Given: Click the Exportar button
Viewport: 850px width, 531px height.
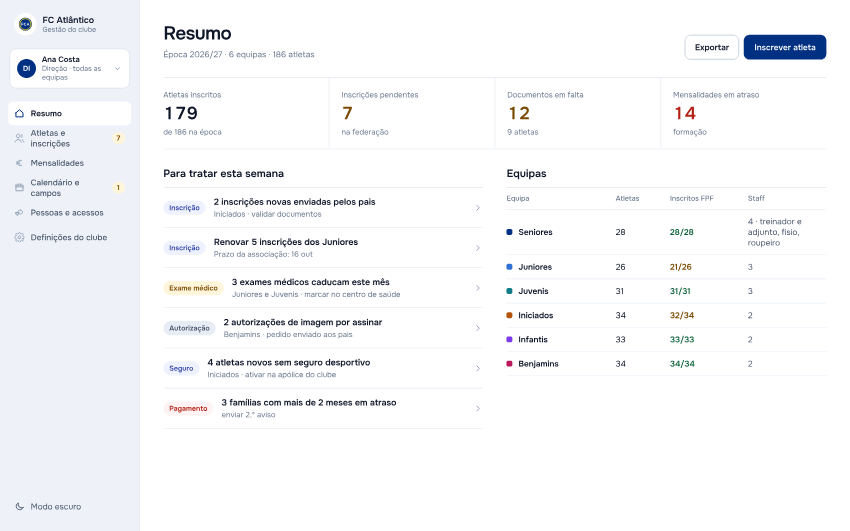Looking at the screenshot, I should tap(711, 47).
